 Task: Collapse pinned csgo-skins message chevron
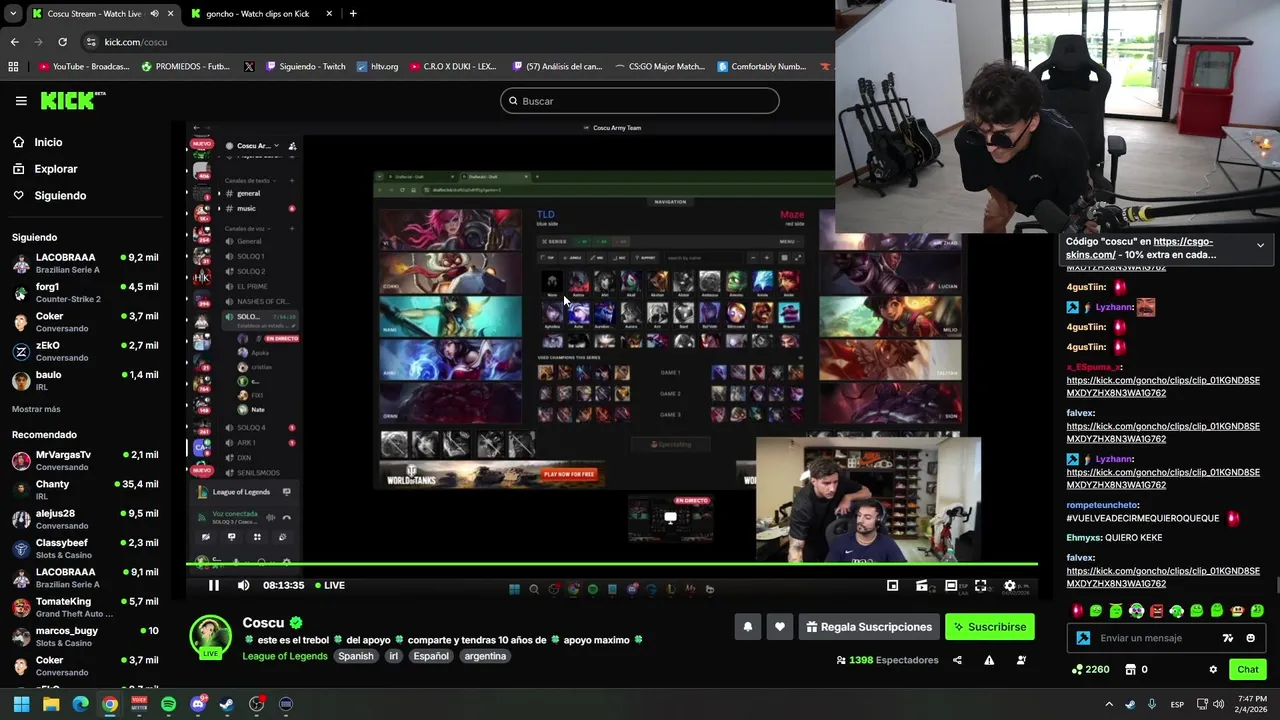click(x=1260, y=245)
